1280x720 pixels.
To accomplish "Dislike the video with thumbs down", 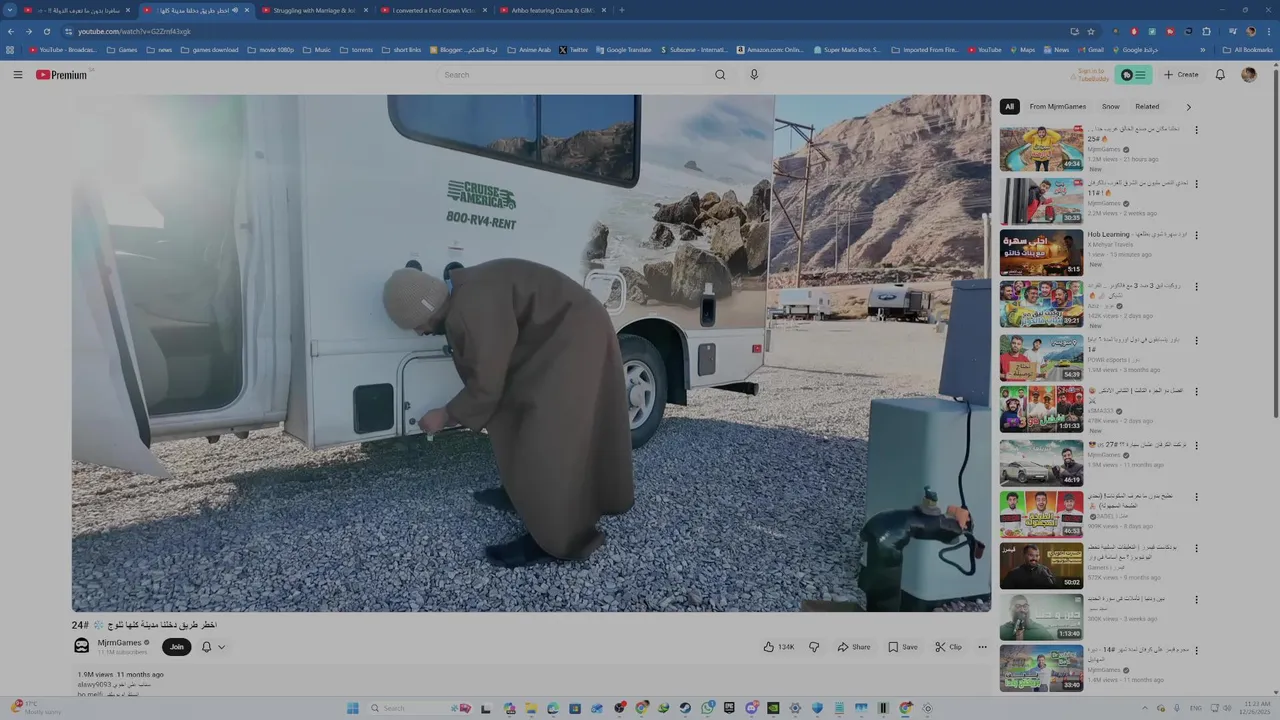I will pos(814,647).
